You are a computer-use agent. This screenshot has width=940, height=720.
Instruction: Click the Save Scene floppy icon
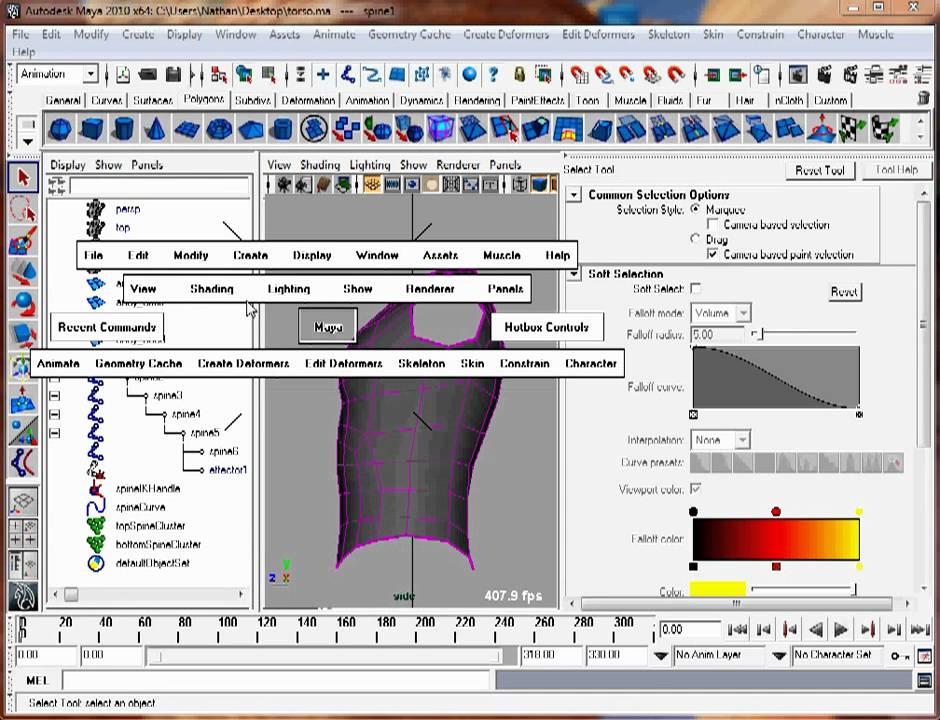tap(173, 75)
